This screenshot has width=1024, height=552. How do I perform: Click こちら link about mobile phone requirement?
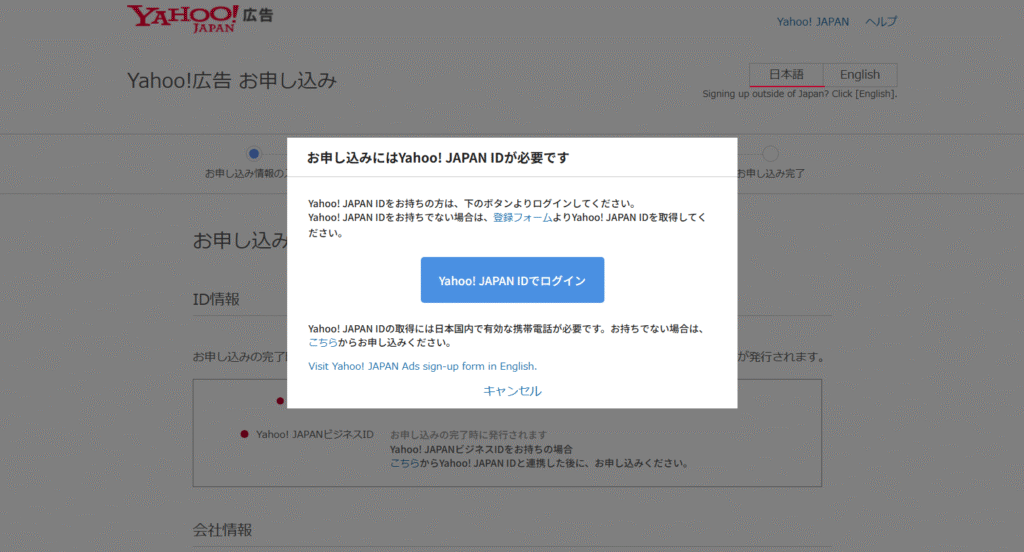323,342
